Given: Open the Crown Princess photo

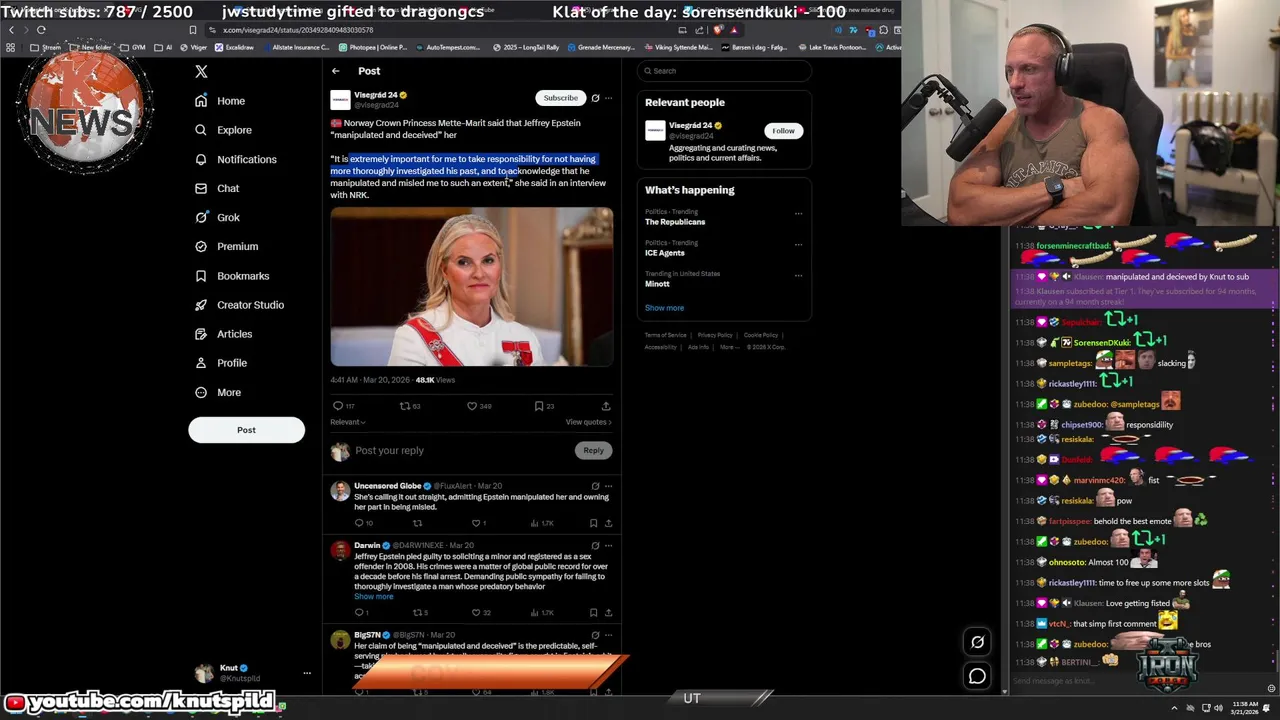Looking at the screenshot, I should coord(472,287).
